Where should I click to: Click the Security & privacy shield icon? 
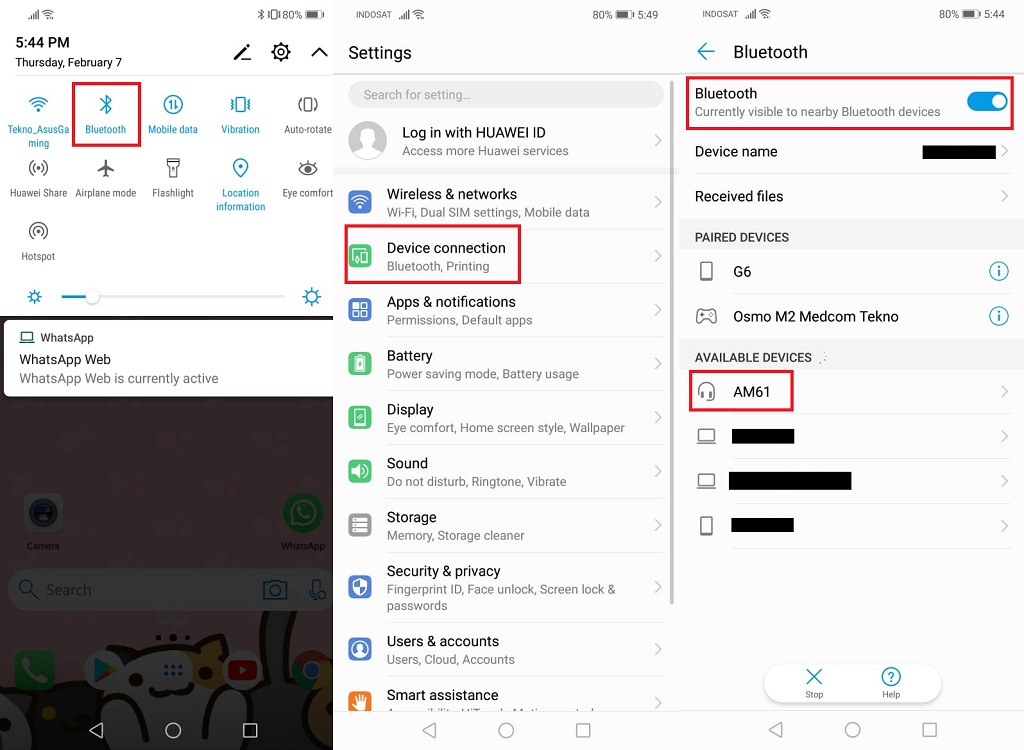pos(360,587)
